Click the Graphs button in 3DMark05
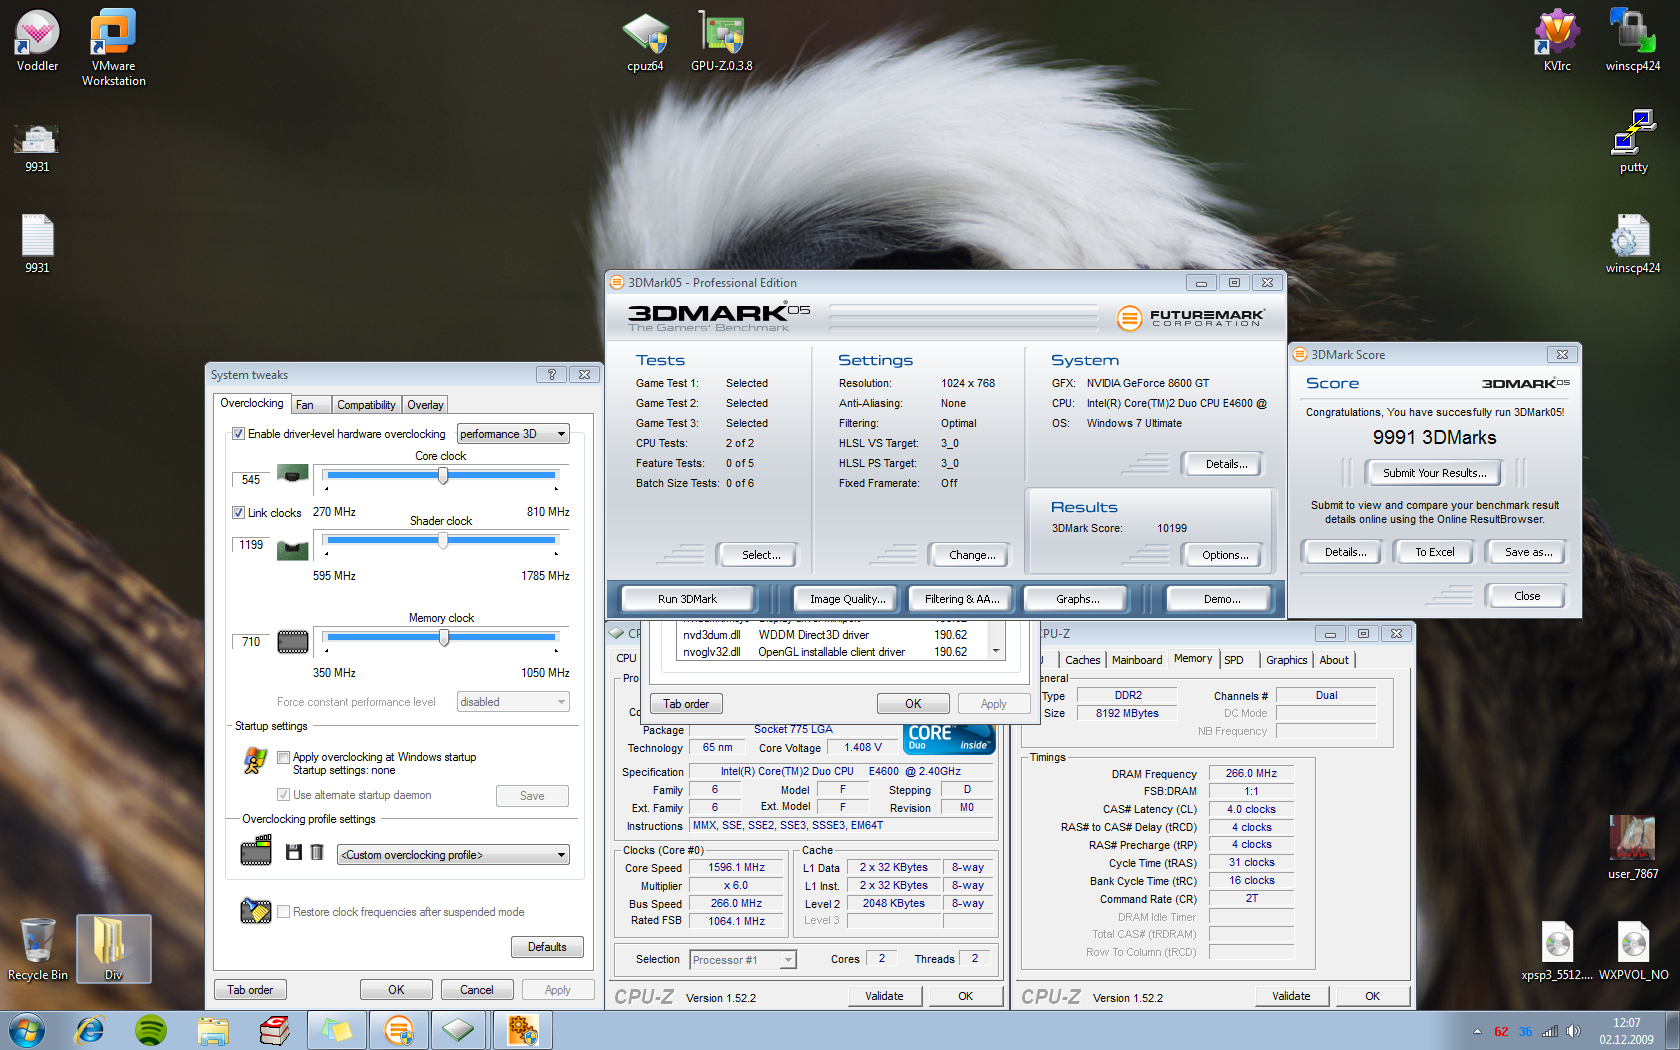The height and width of the screenshot is (1050, 1680). [1077, 599]
